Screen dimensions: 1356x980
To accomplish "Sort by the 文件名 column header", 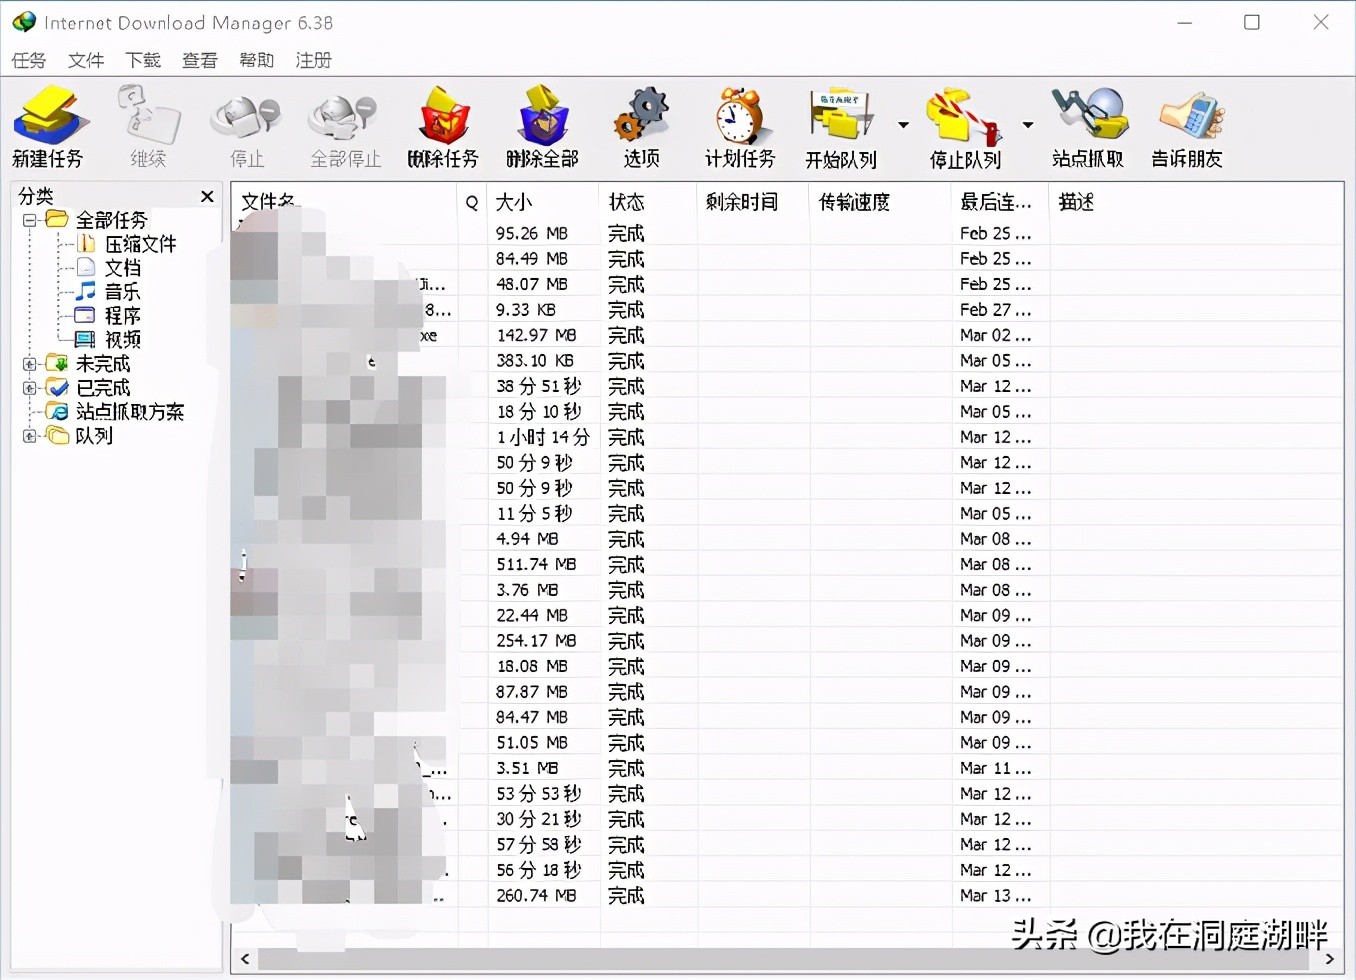I will click(x=344, y=202).
